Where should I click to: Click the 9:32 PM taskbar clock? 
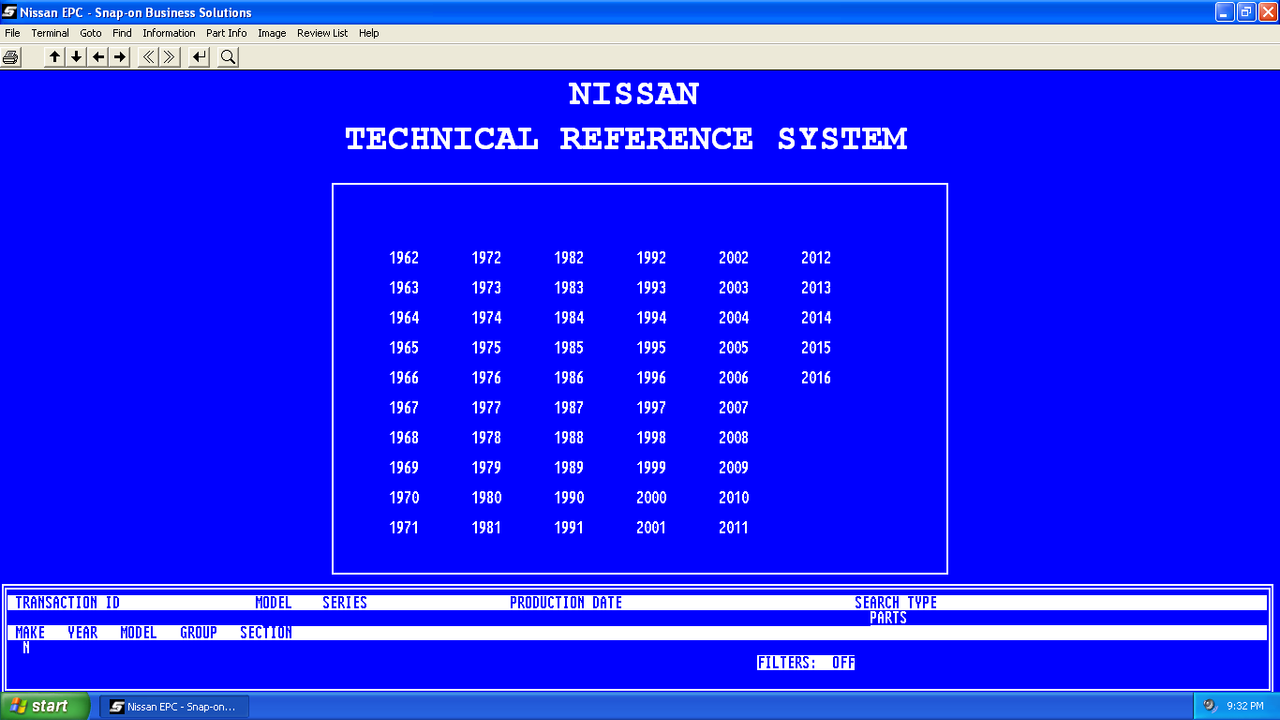click(x=1245, y=706)
